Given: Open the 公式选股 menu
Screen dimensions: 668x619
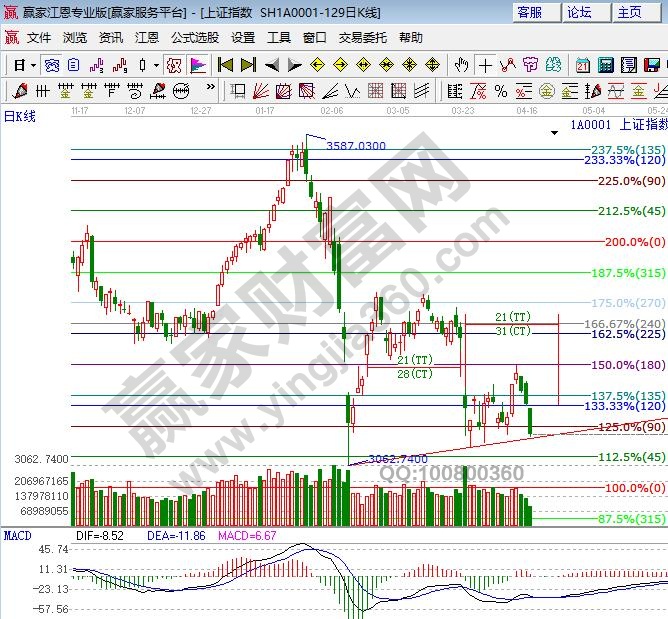Looking at the screenshot, I should coord(194,38).
